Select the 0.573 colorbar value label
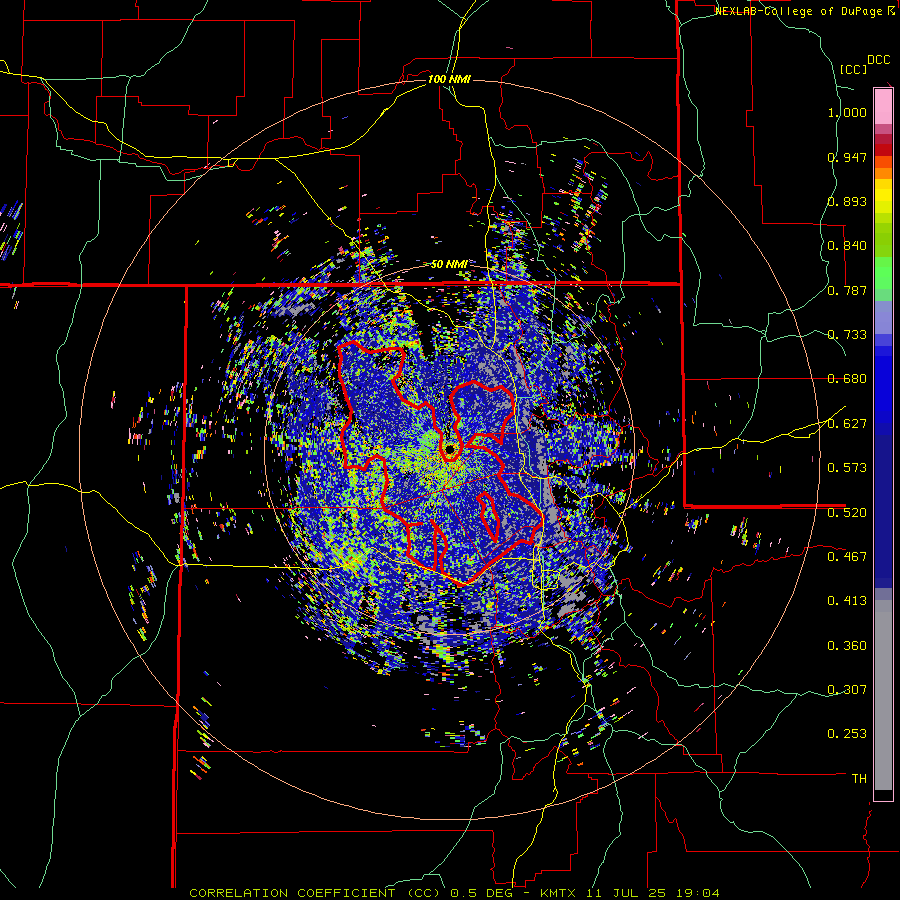 tap(847, 468)
